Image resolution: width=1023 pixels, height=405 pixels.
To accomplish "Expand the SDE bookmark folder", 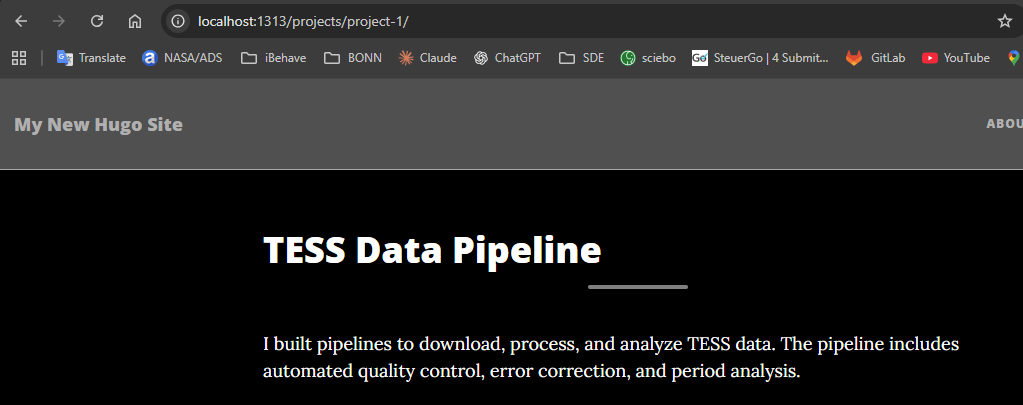I will click(x=582, y=58).
